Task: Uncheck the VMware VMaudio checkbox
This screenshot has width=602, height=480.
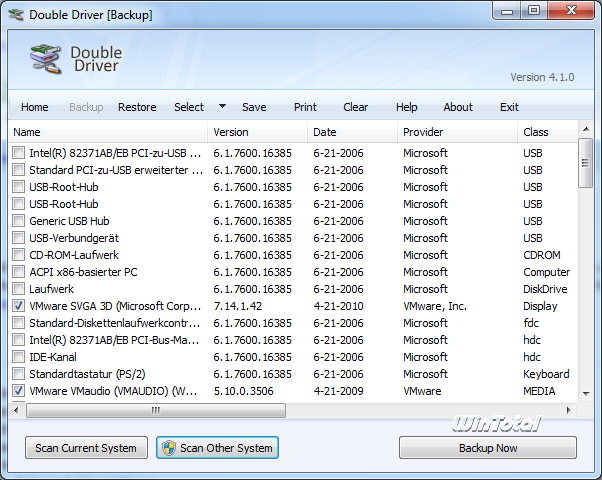Action: pyautogui.click(x=18, y=391)
